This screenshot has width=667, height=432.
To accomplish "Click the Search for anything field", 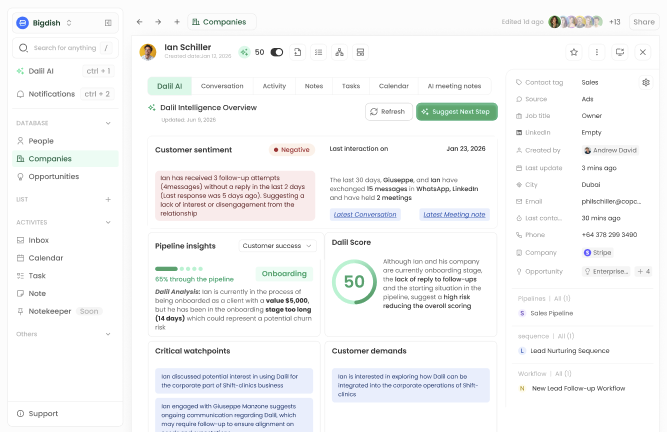I will 65,48.
